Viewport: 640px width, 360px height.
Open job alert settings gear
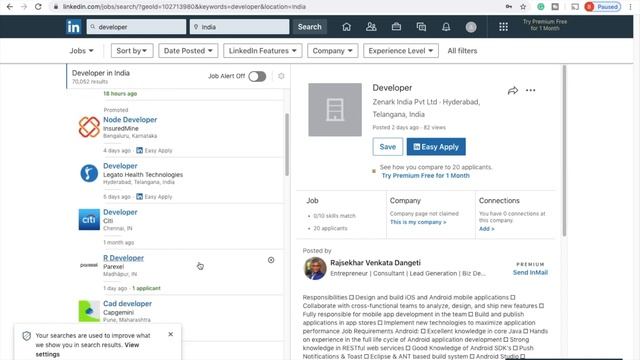(281, 76)
